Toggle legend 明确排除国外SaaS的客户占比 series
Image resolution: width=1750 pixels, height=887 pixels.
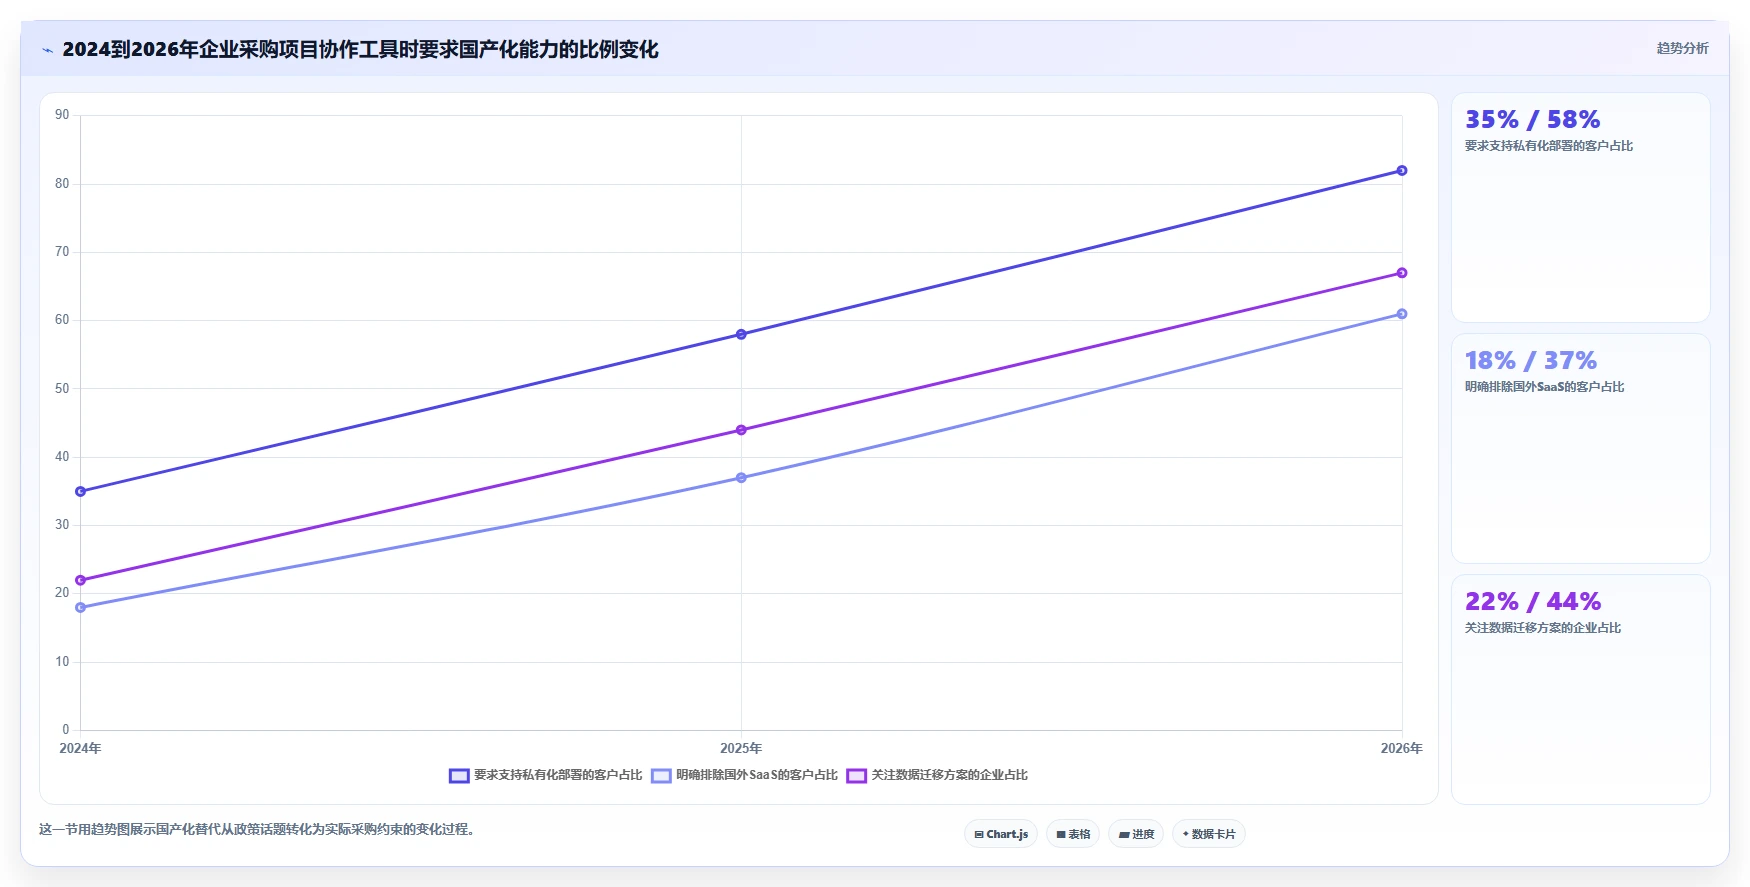point(745,775)
